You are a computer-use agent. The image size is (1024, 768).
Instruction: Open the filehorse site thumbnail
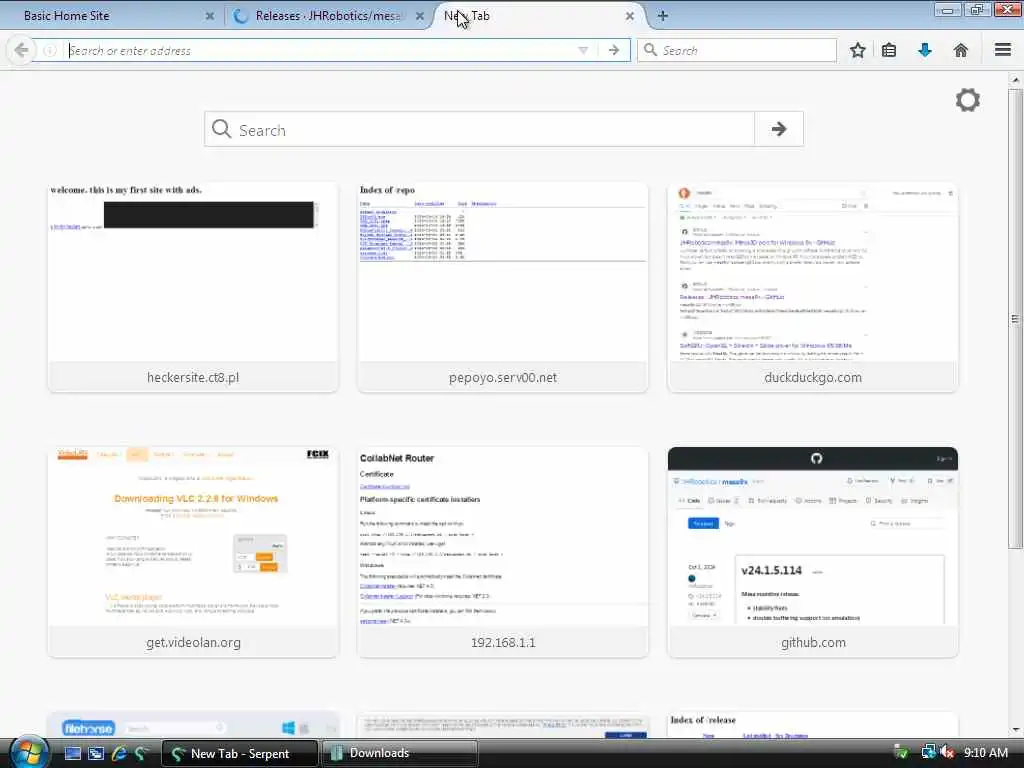193,725
